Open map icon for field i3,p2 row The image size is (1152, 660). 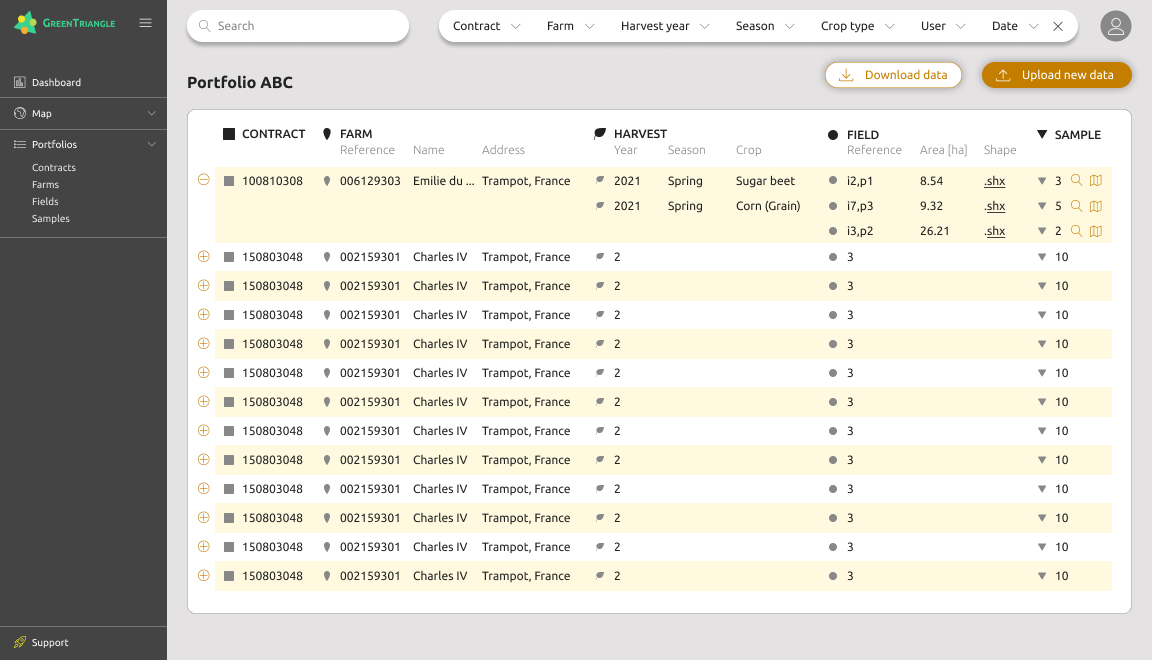coord(1096,231)
